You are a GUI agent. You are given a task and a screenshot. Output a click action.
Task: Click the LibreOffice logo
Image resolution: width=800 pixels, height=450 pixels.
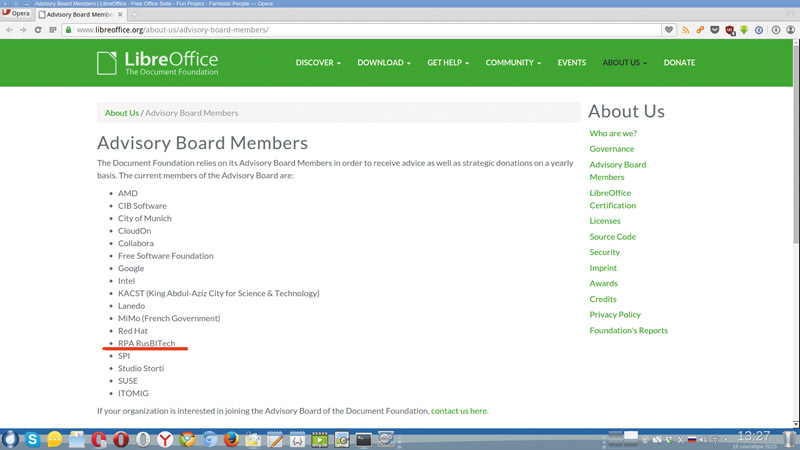pos(158,63)
